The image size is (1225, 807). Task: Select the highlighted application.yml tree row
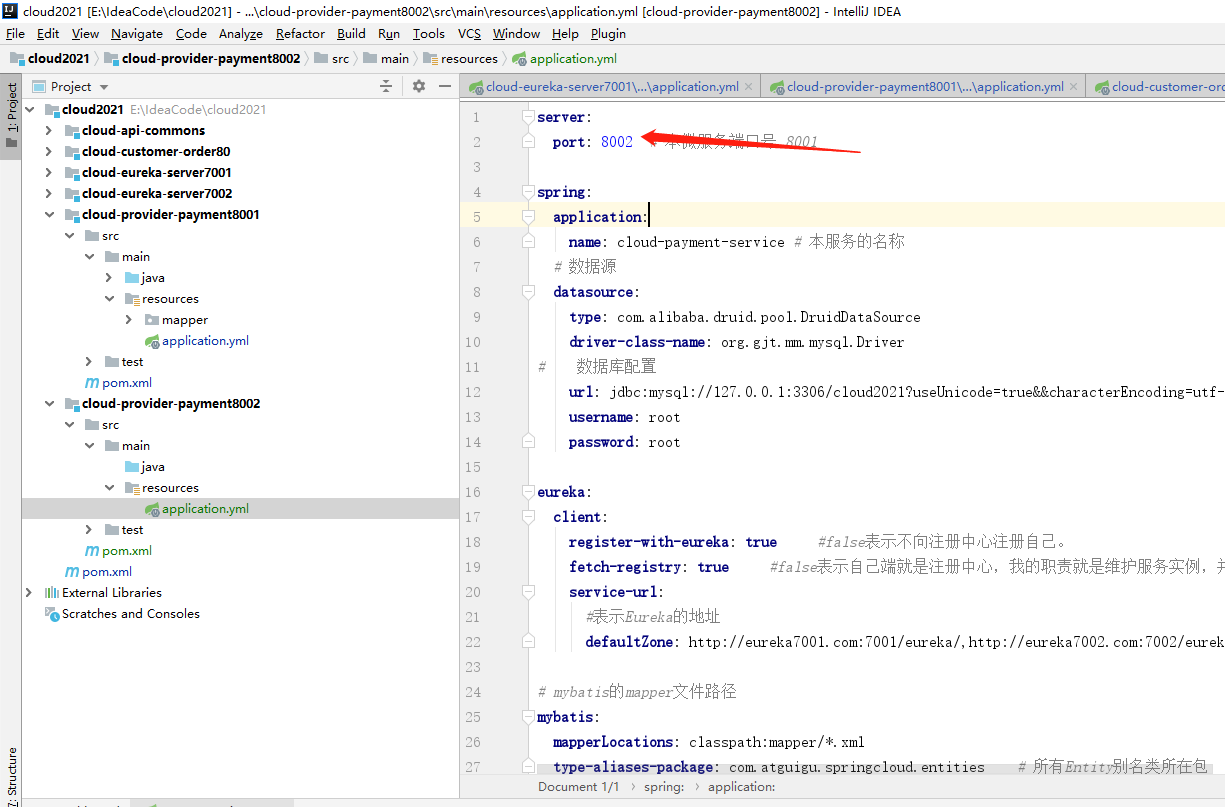tap(239, 509)
